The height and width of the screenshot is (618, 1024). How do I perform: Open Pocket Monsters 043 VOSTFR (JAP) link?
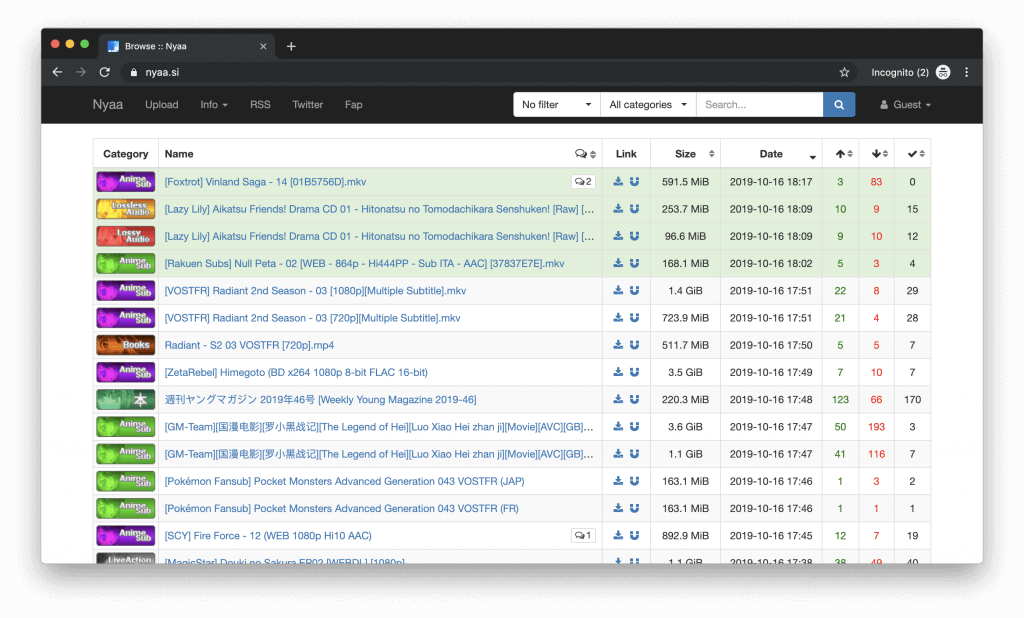point(344,481)
